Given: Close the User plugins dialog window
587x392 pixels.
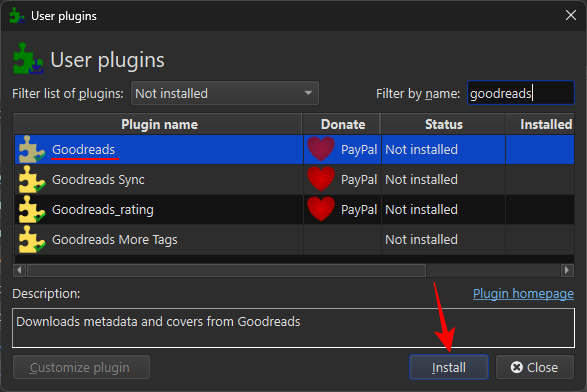Looking at the screenshot, I should 571,15.
